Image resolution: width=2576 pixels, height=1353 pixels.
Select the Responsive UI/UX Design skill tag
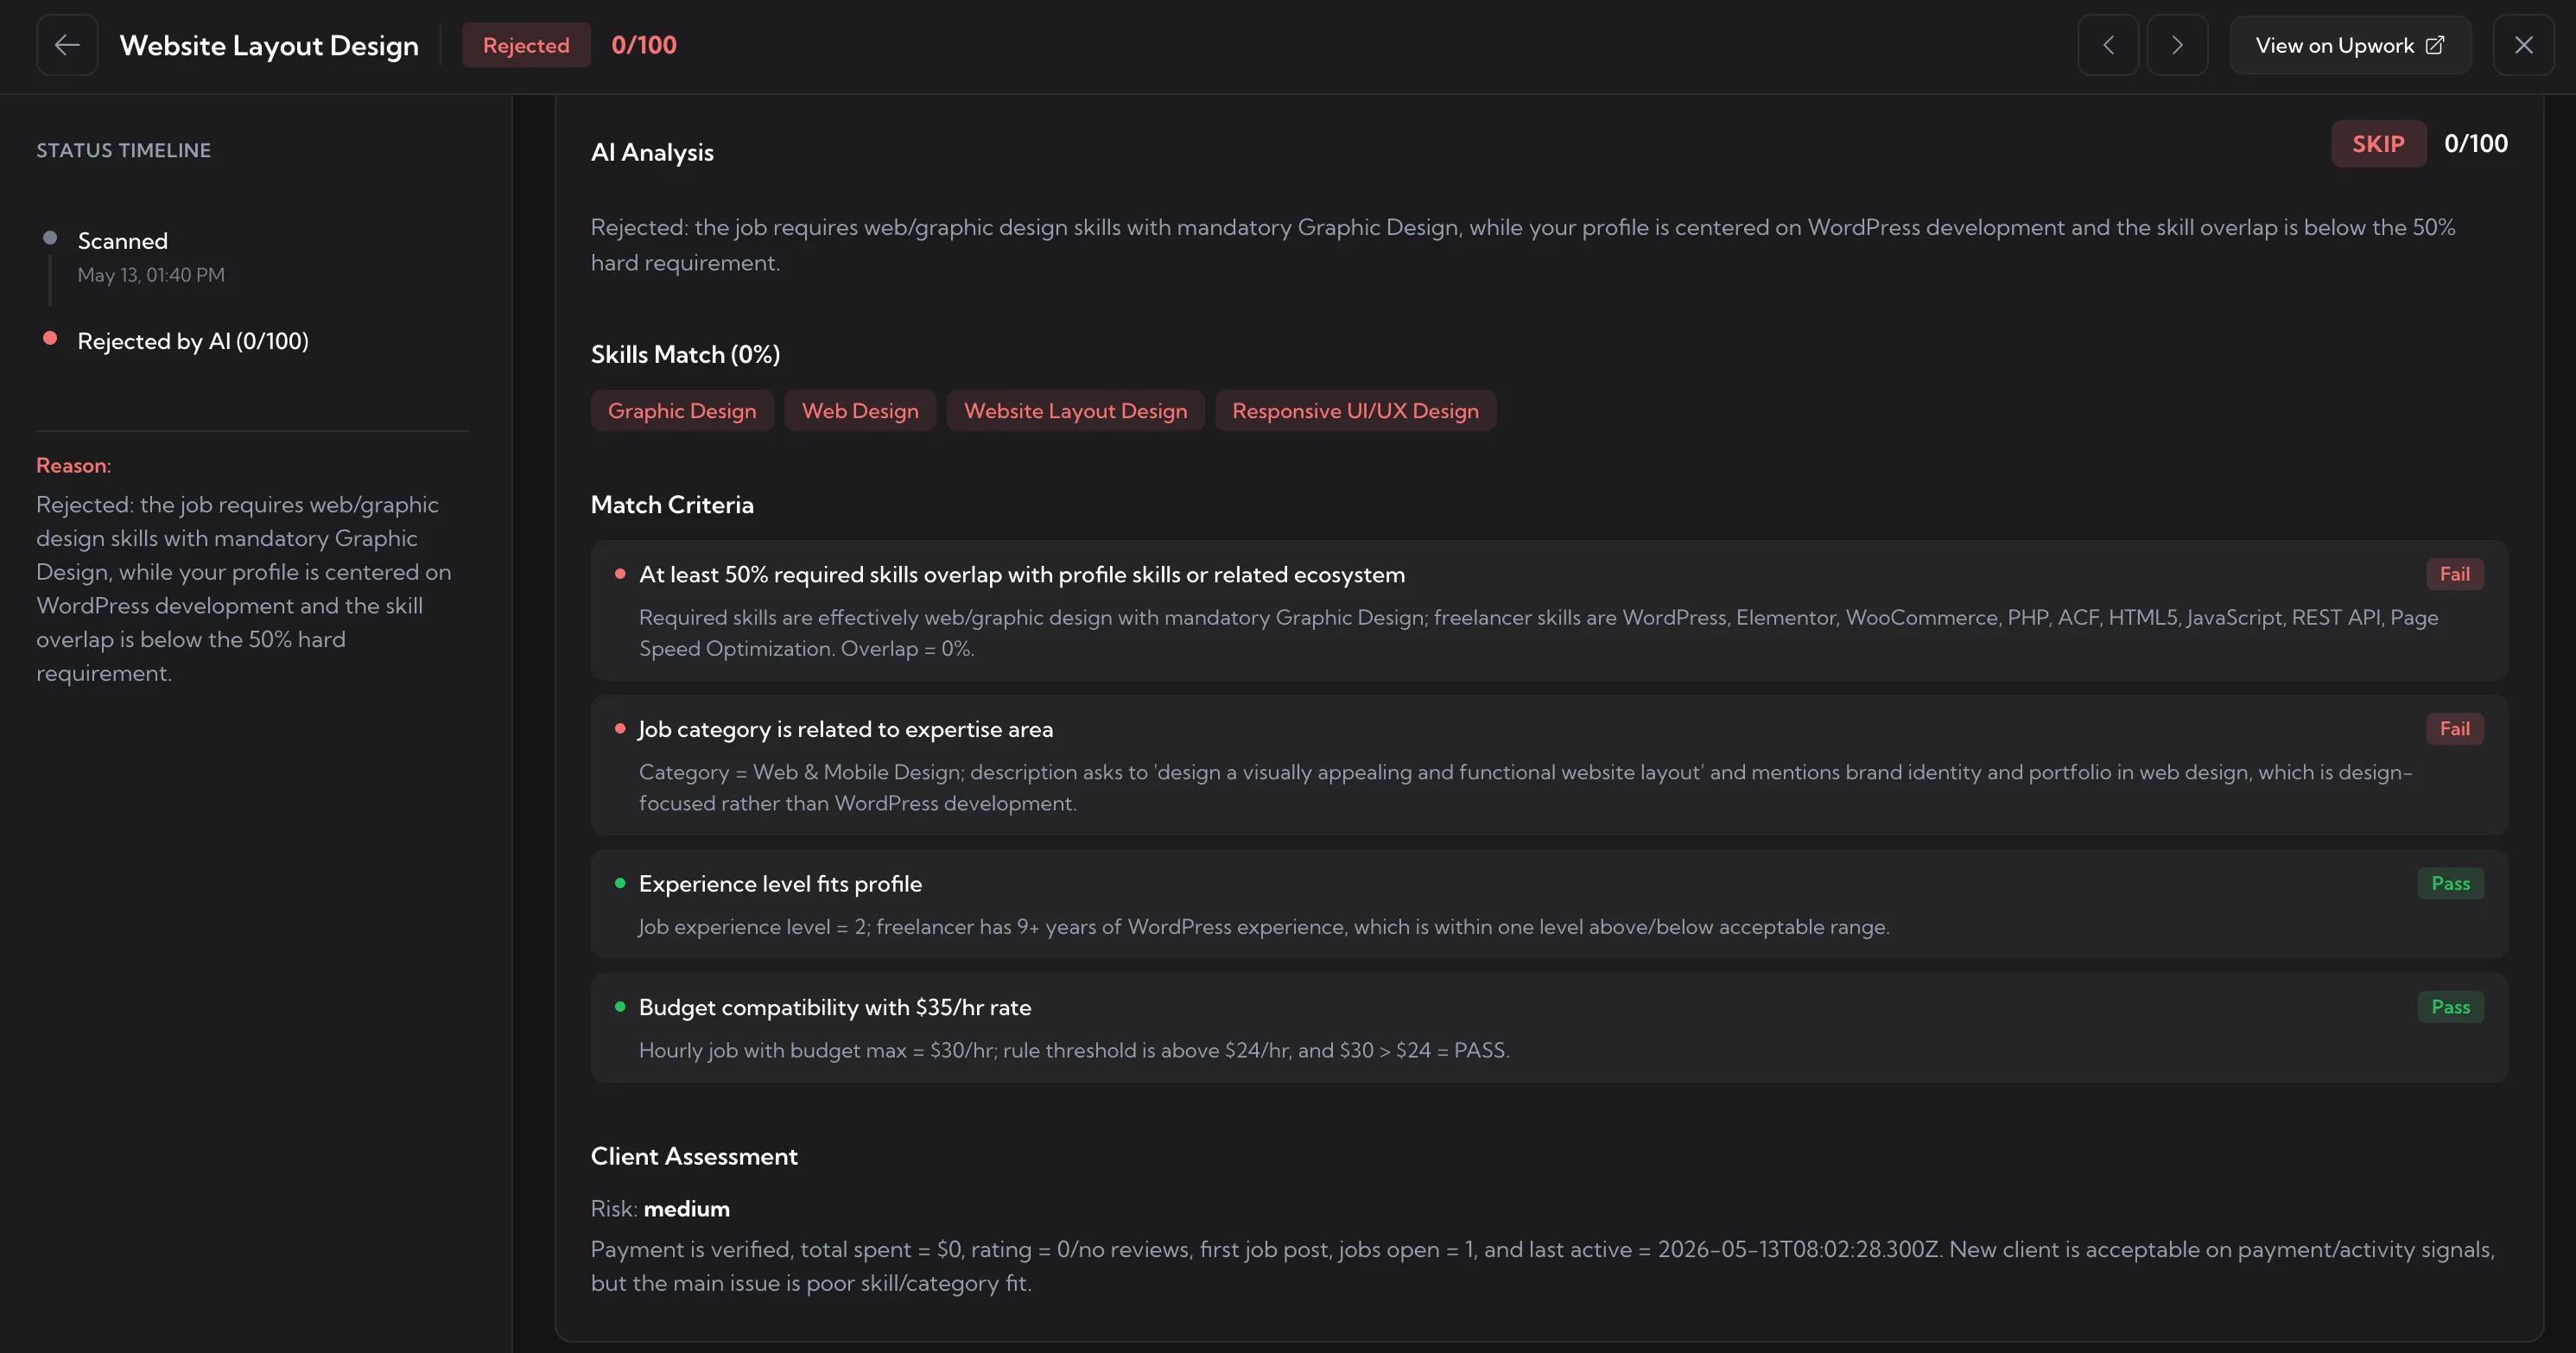(x=1355, y=411)
